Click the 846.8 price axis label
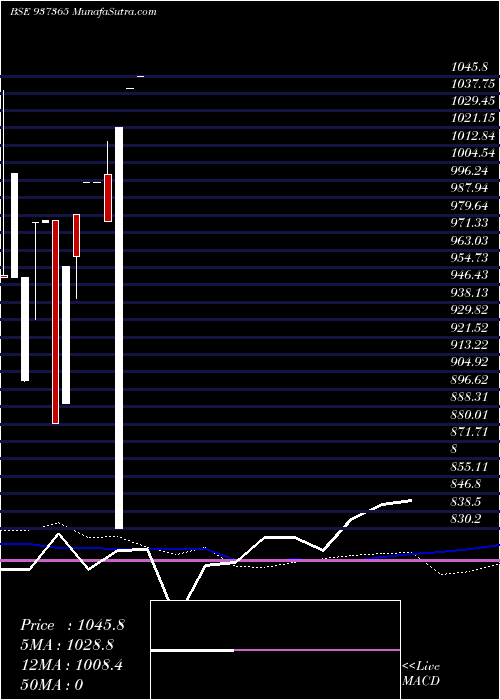This screenshot has height=700, width=500. pos(467,484)
